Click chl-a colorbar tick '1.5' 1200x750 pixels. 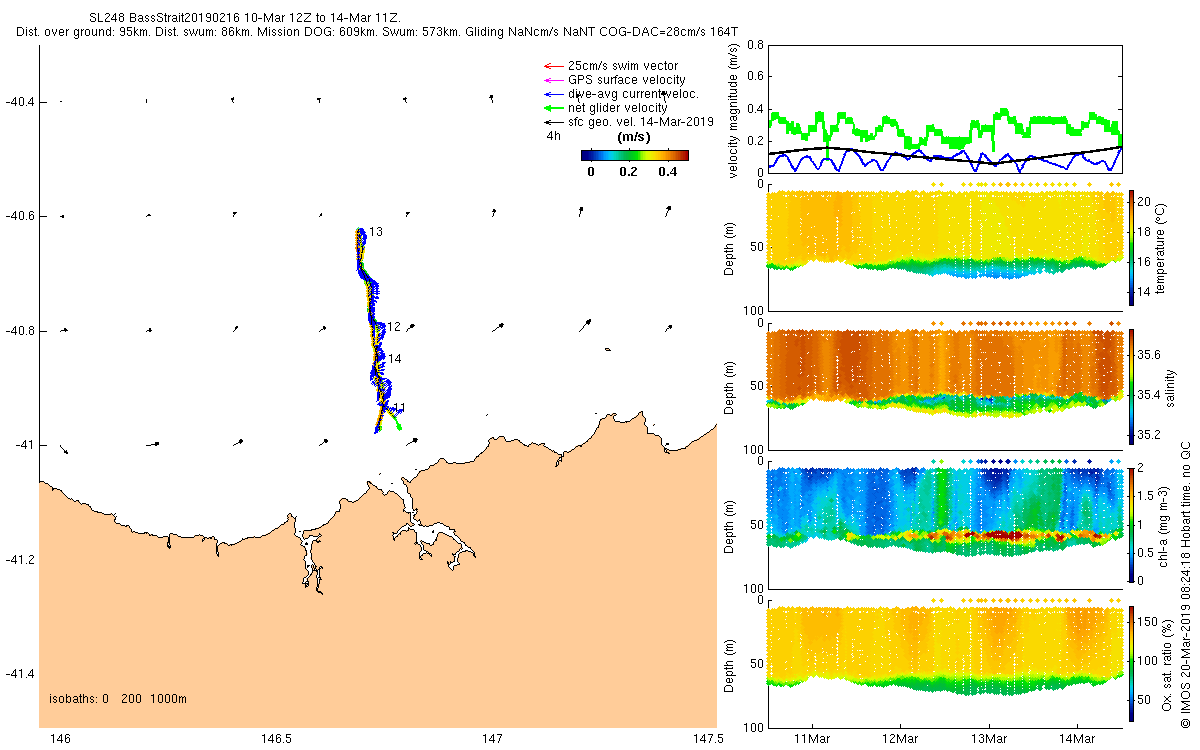(x=1147, y=495)
